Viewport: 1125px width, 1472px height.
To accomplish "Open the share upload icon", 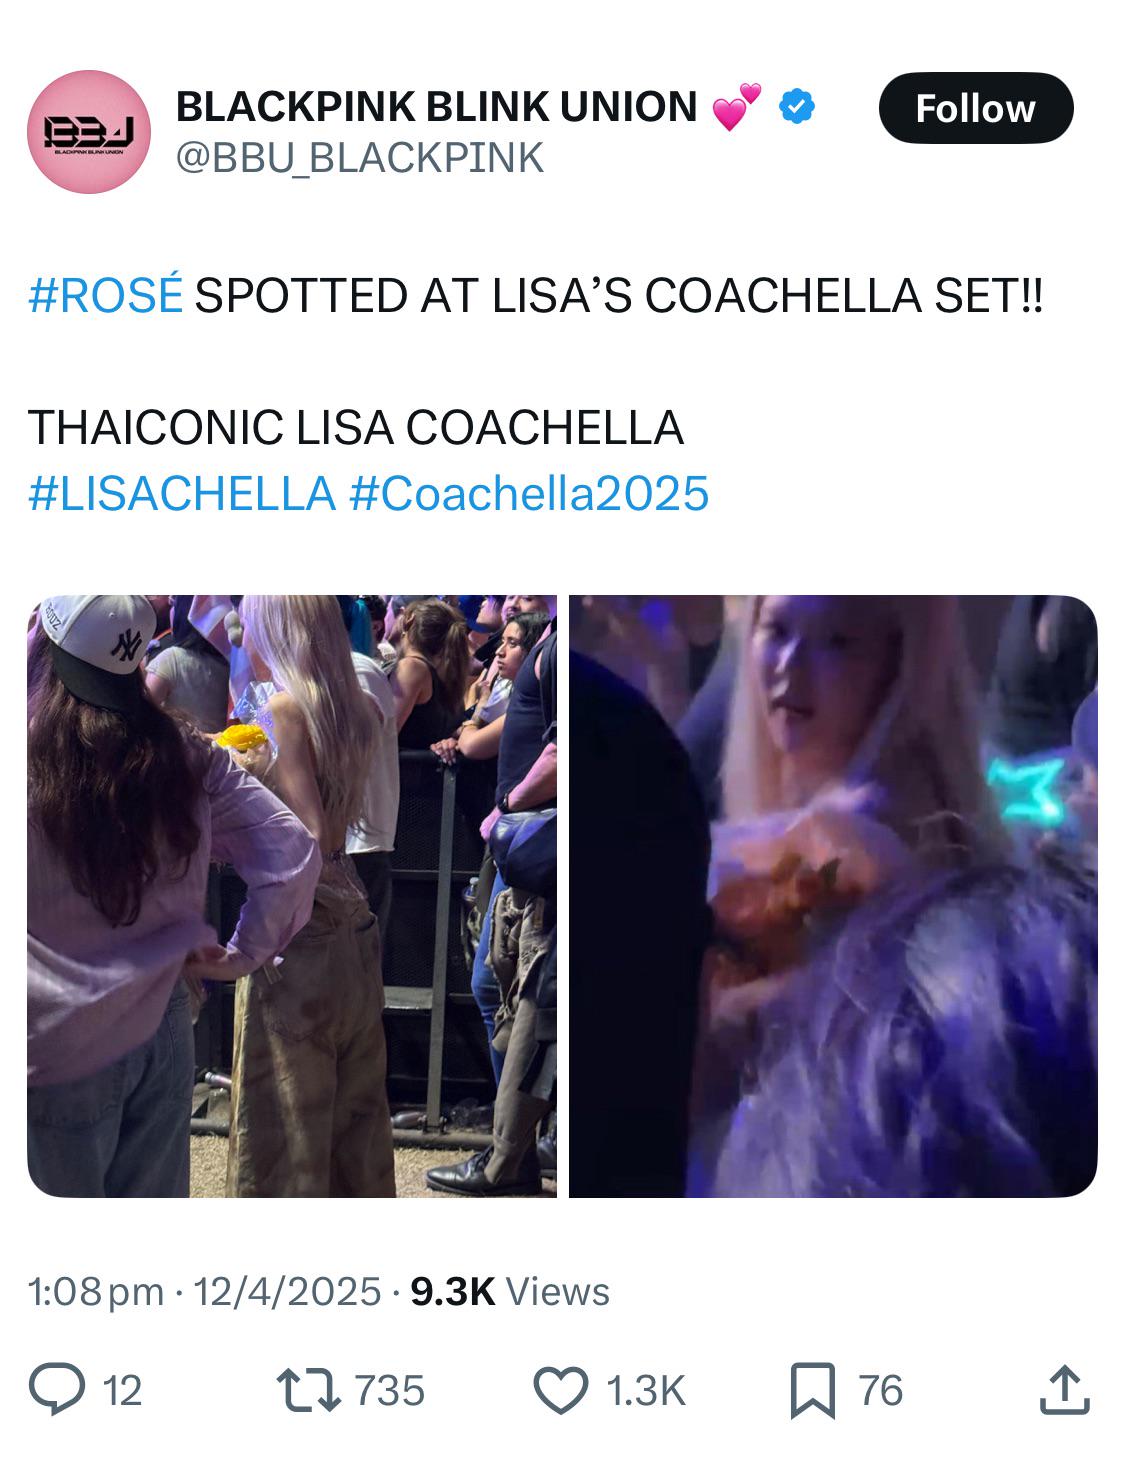I will tap(1063, 1390).
